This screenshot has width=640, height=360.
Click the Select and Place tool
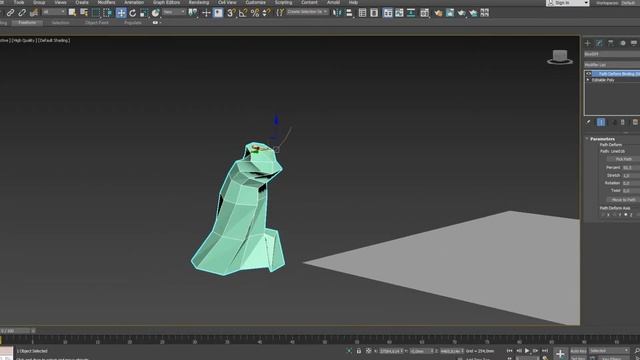click(156, 13)
